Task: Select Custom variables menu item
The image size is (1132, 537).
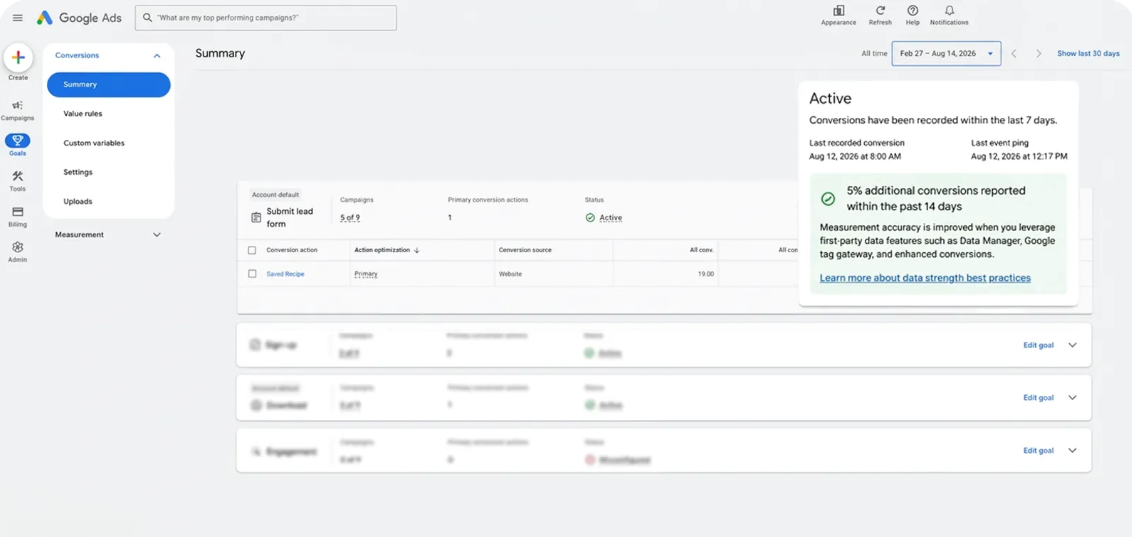Action: point(94,143)
